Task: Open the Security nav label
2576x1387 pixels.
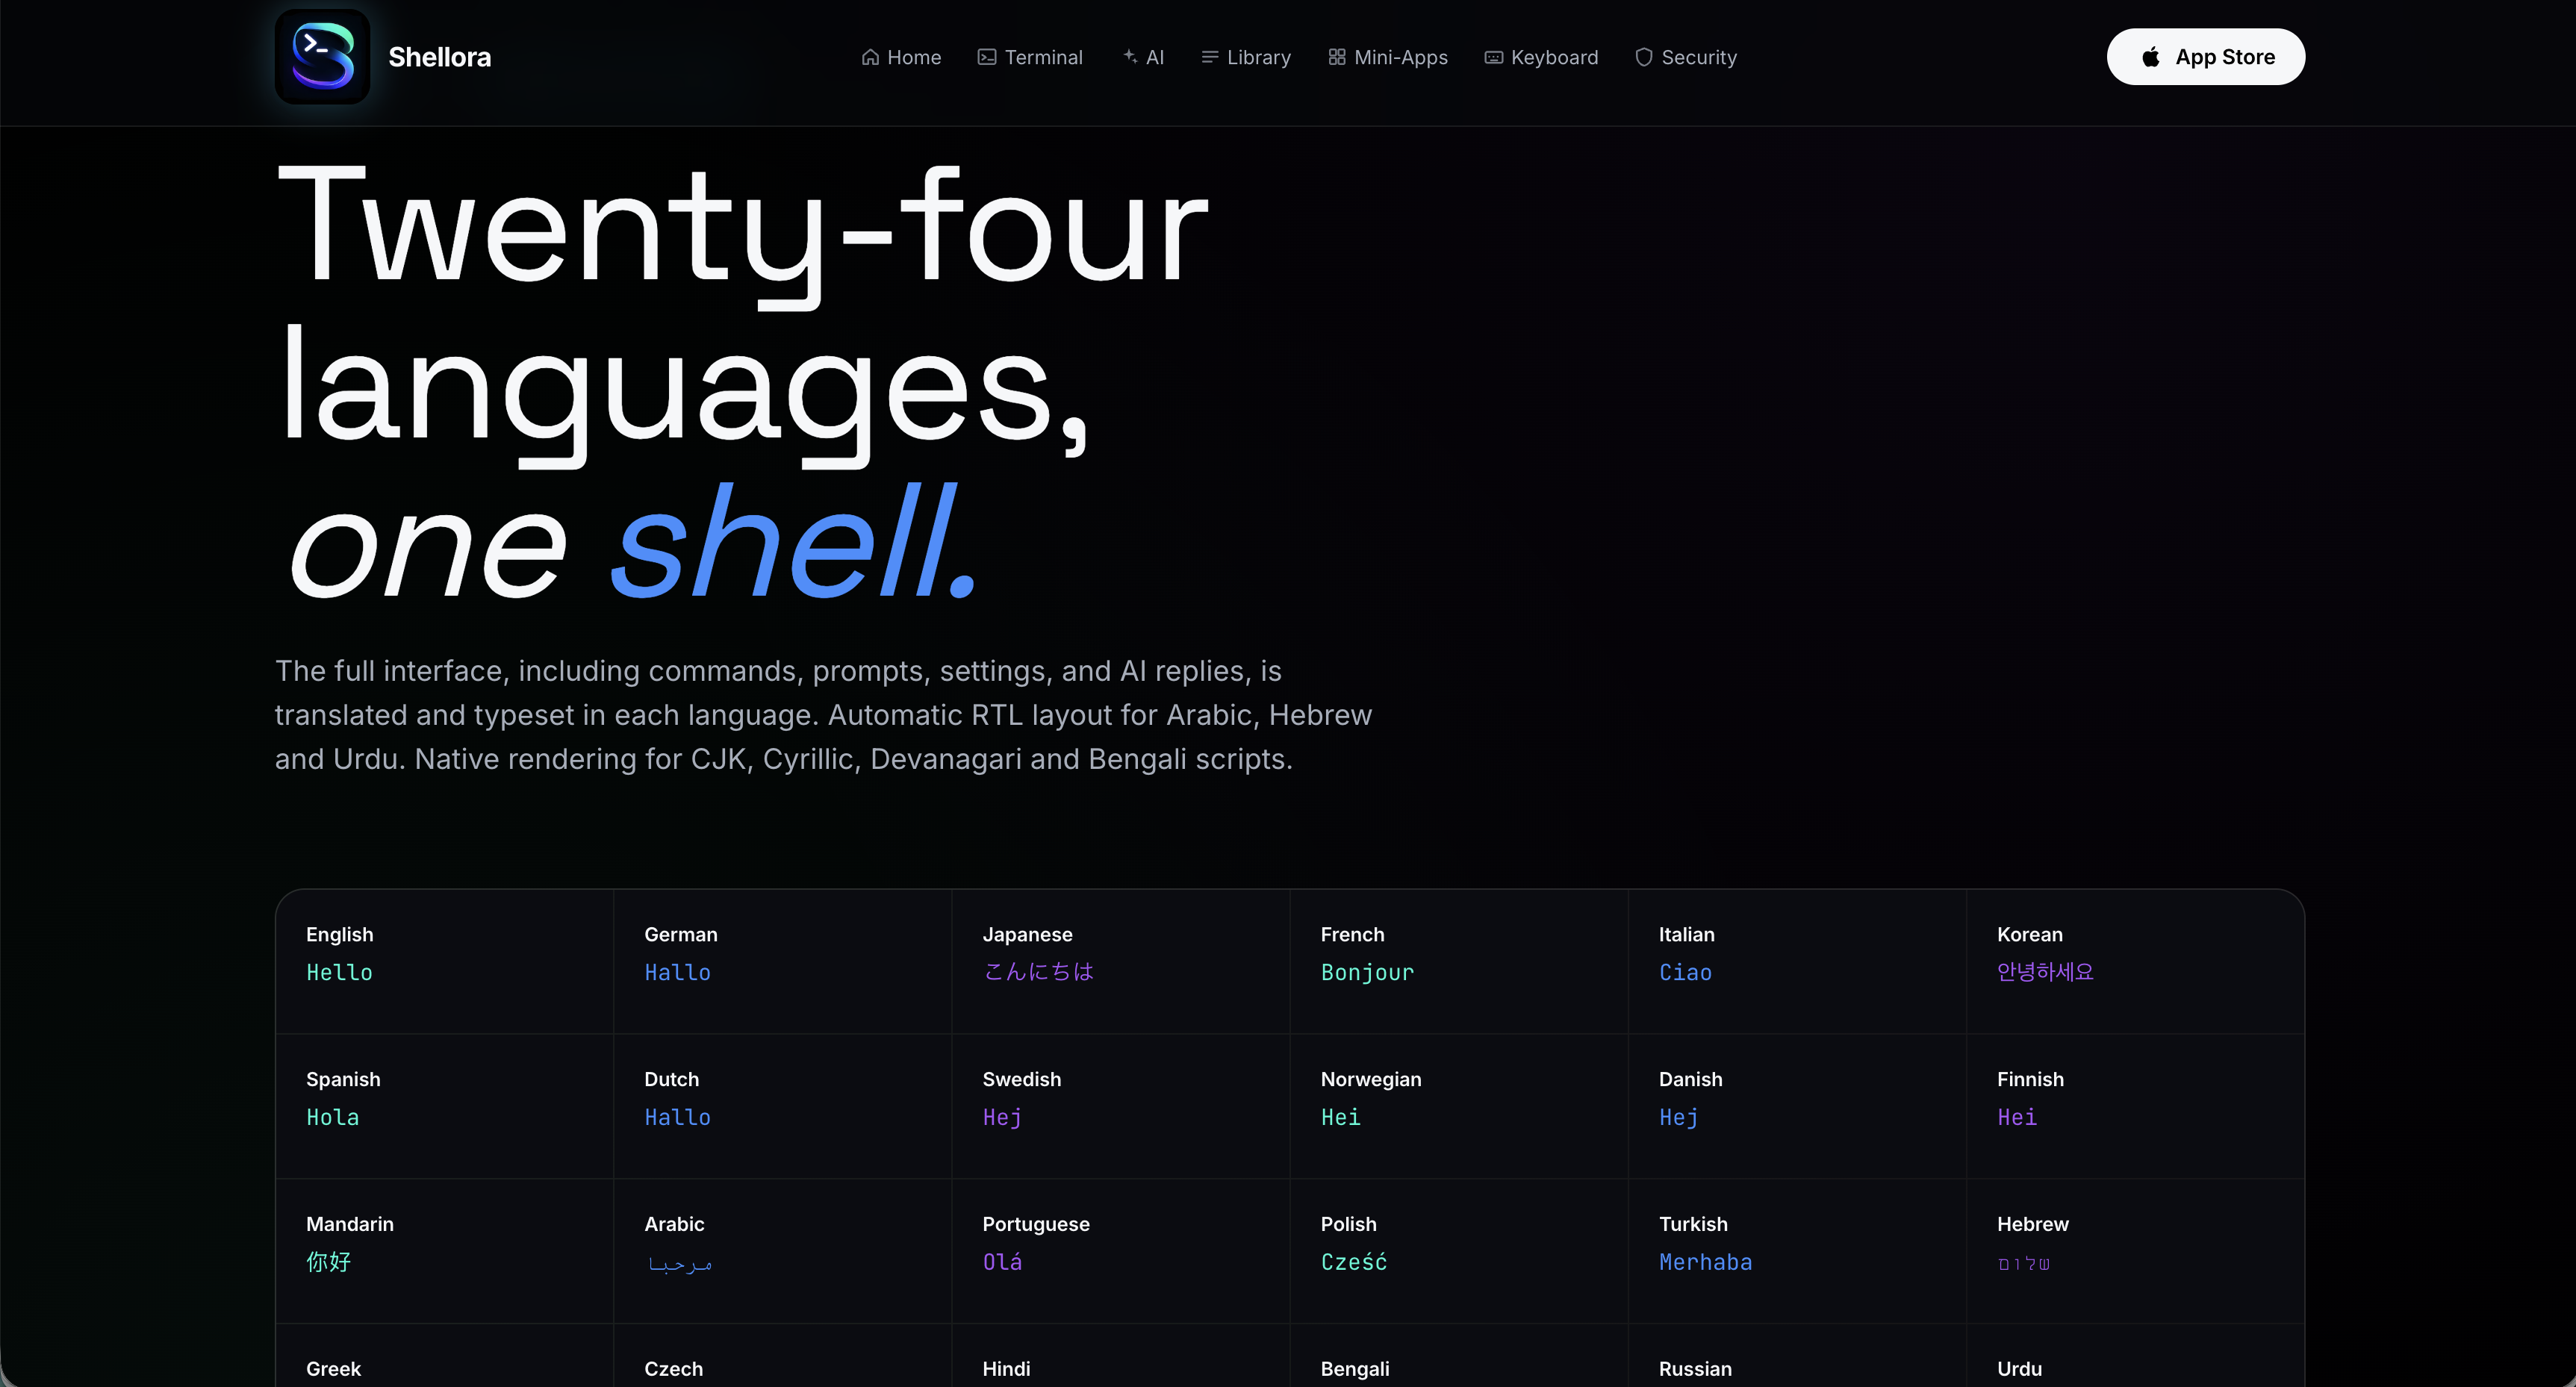Action: (x=1698, y=57)
